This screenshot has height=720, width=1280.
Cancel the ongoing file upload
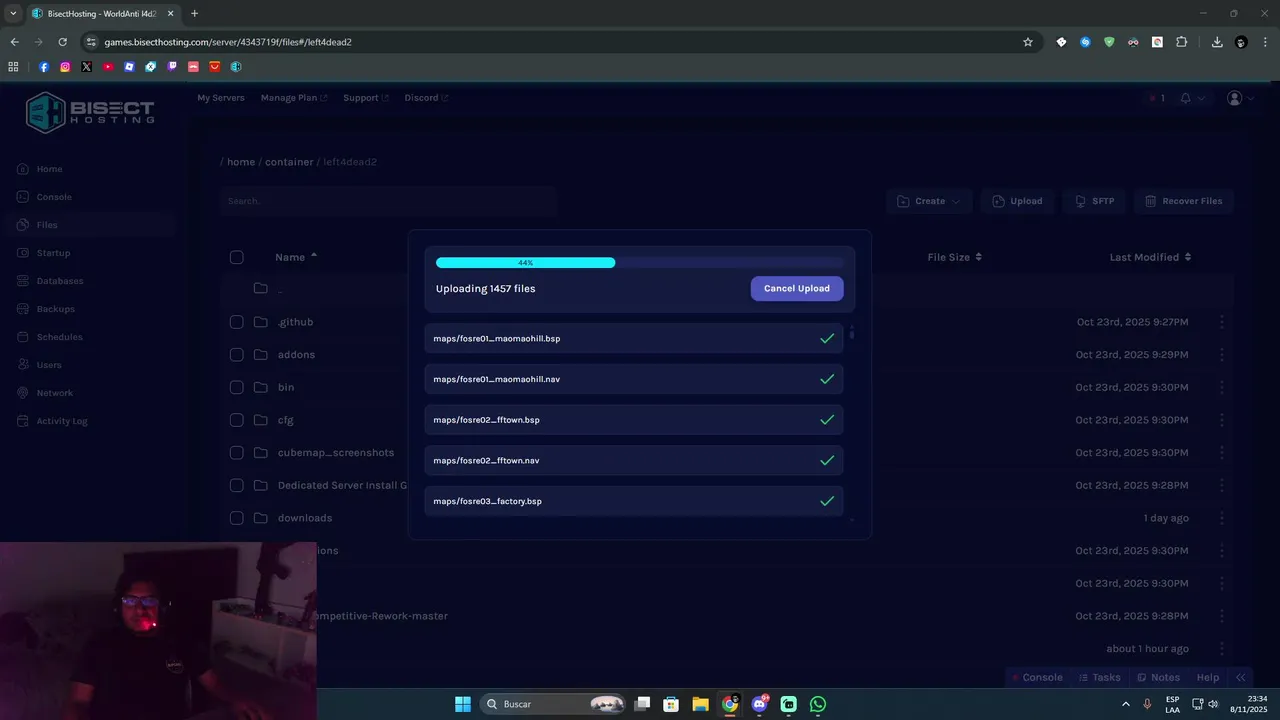click(x=797, y=288)
